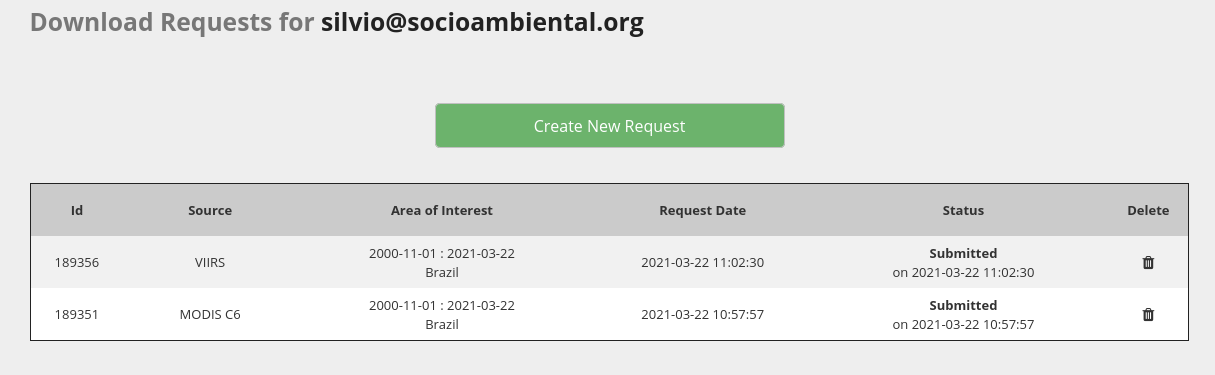Click the Submitted status of the MODIS C6 request
The image size is (1215, 375).
click(x=963, y=306)
